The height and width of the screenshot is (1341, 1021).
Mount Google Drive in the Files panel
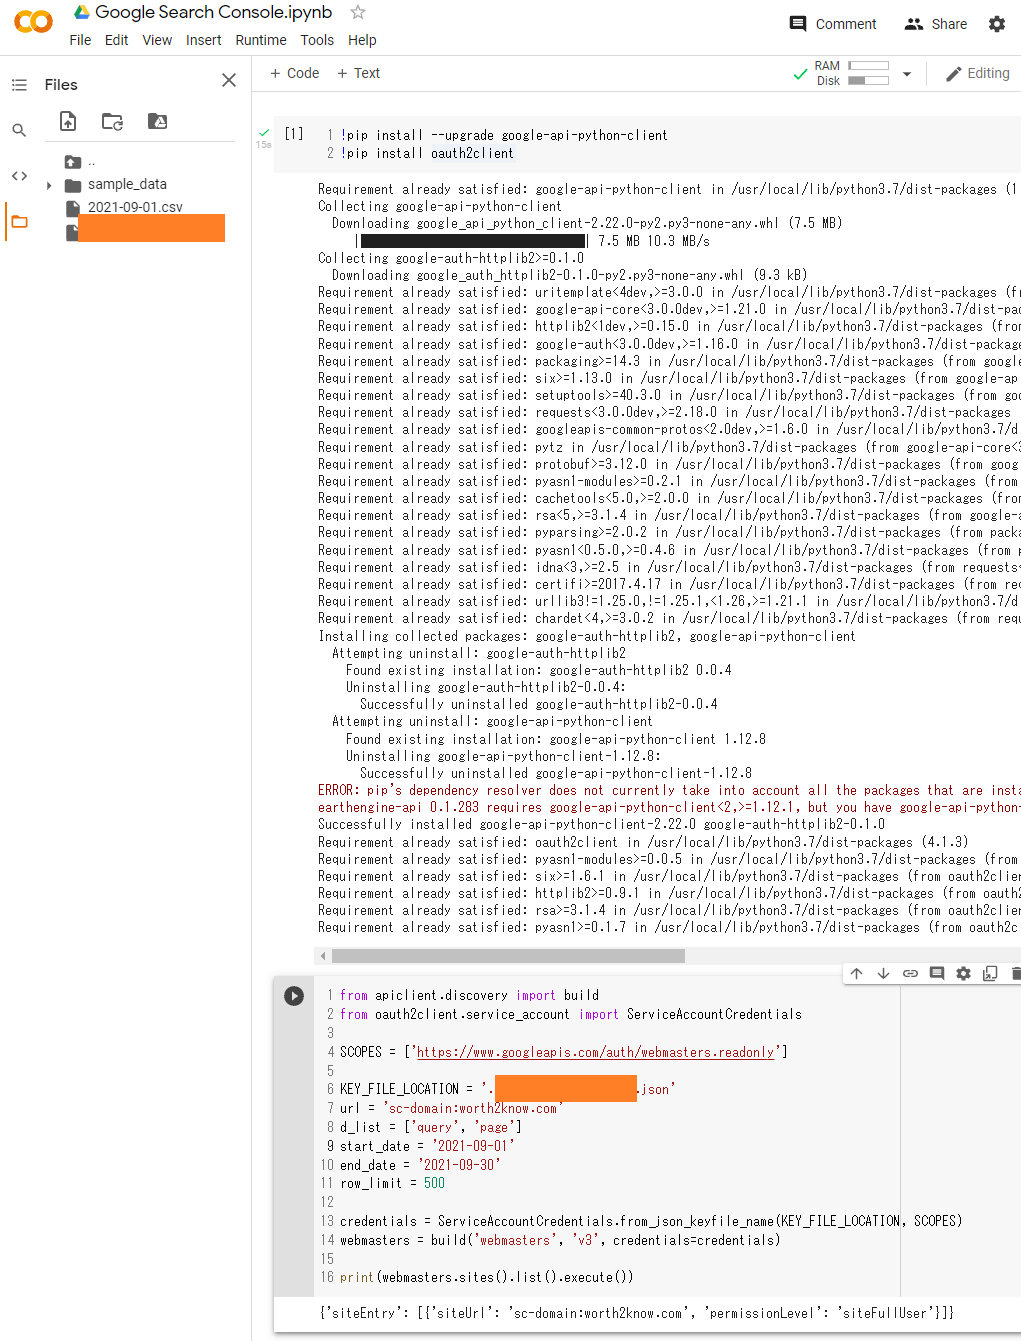[x=156, y=121]
